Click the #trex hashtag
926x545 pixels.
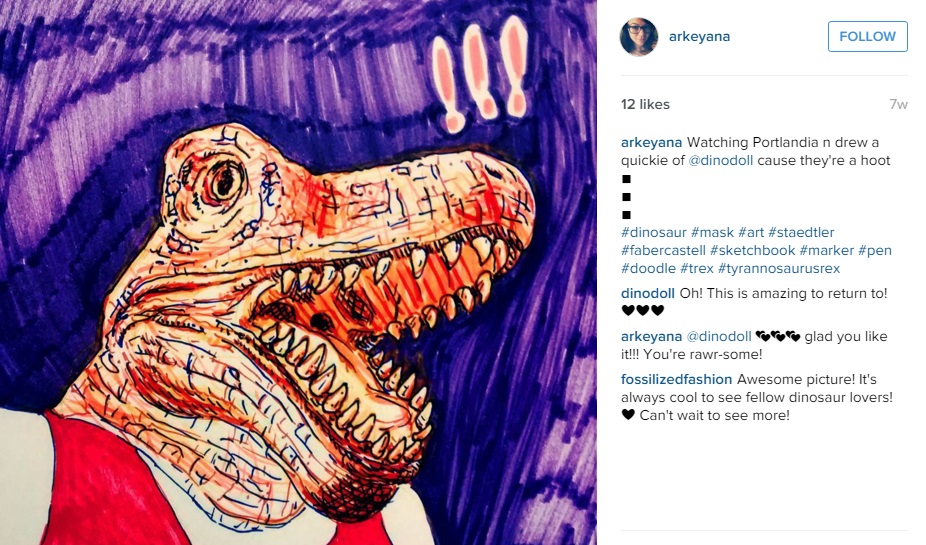click(x=697, y=269)
